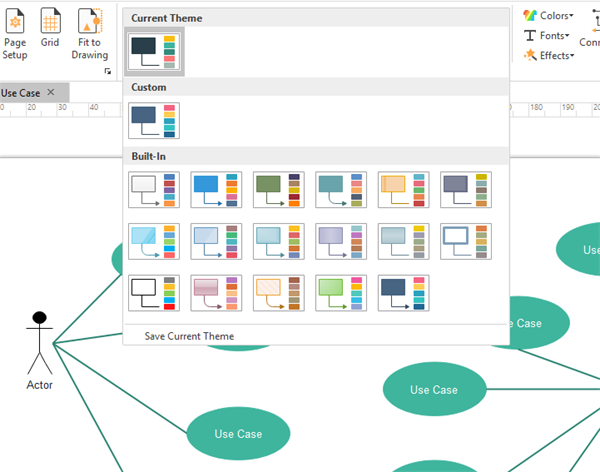This screenshot has width=600, height=472.
Task: Apply the pale blue theme with a brown top swatch
Action: (216, 242)
